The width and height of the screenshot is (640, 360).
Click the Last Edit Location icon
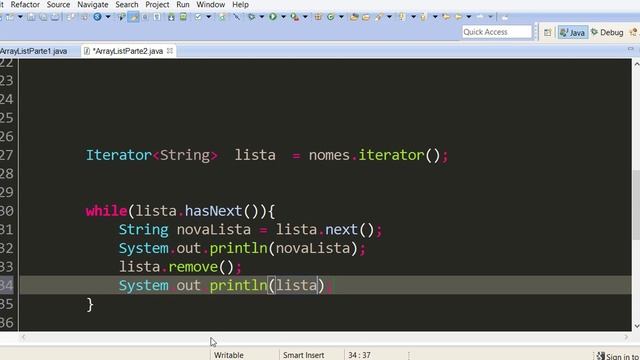pos(446,17)
